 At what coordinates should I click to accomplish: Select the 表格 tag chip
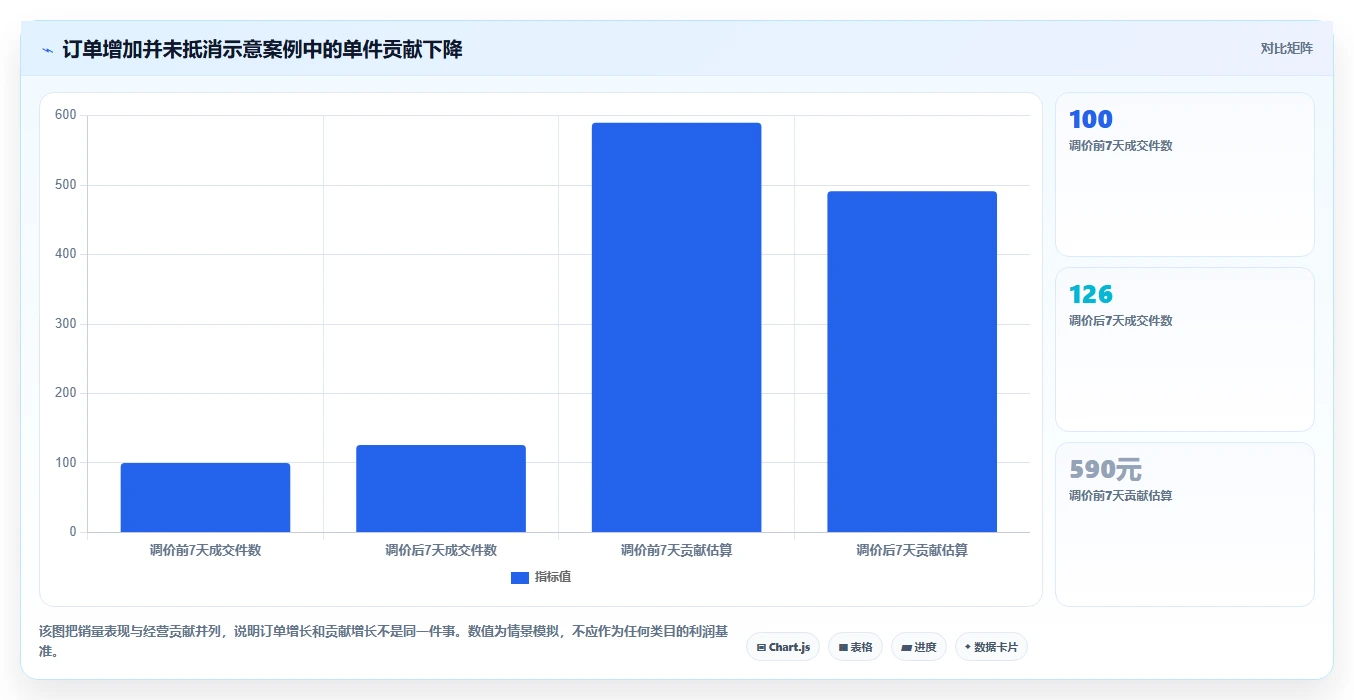(x=855, y=647)
